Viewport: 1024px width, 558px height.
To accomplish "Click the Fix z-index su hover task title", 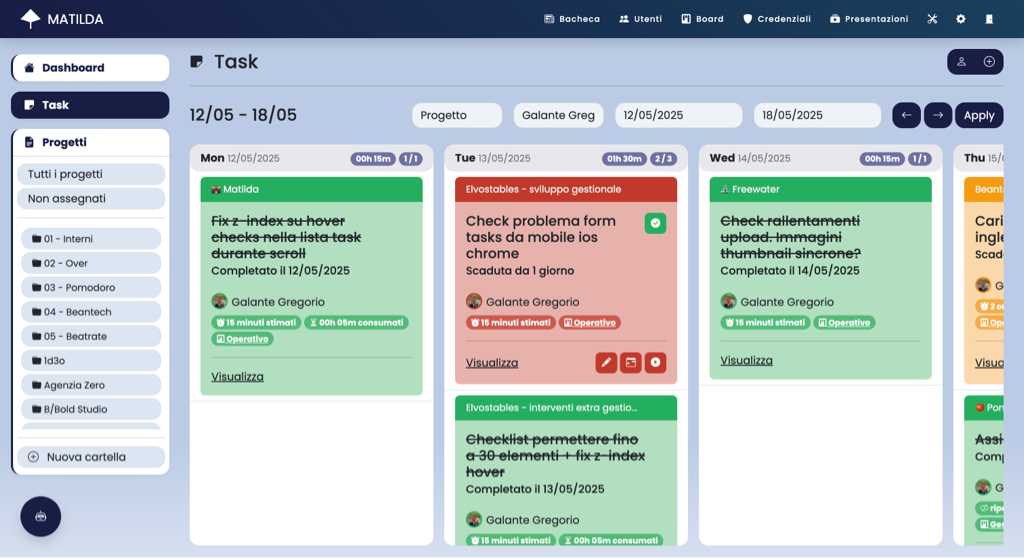I will click(x=286, y=237).
